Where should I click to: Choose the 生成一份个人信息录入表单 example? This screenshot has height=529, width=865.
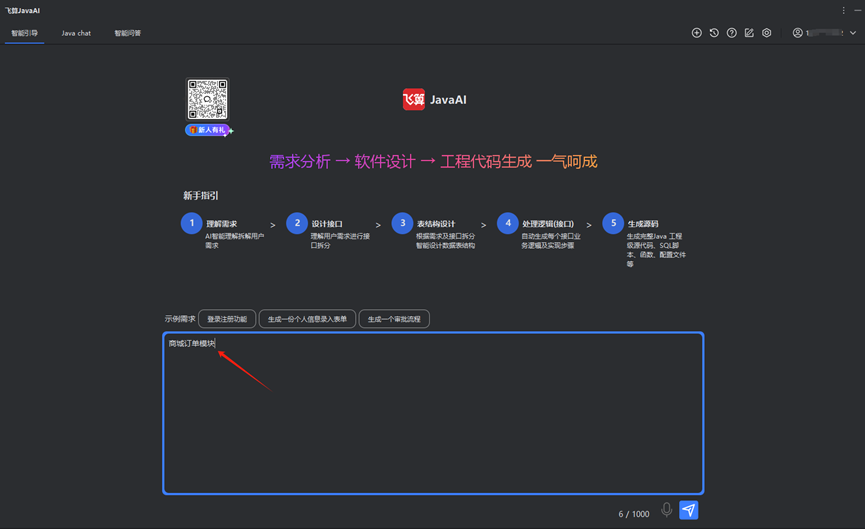[x=307, y=319]
